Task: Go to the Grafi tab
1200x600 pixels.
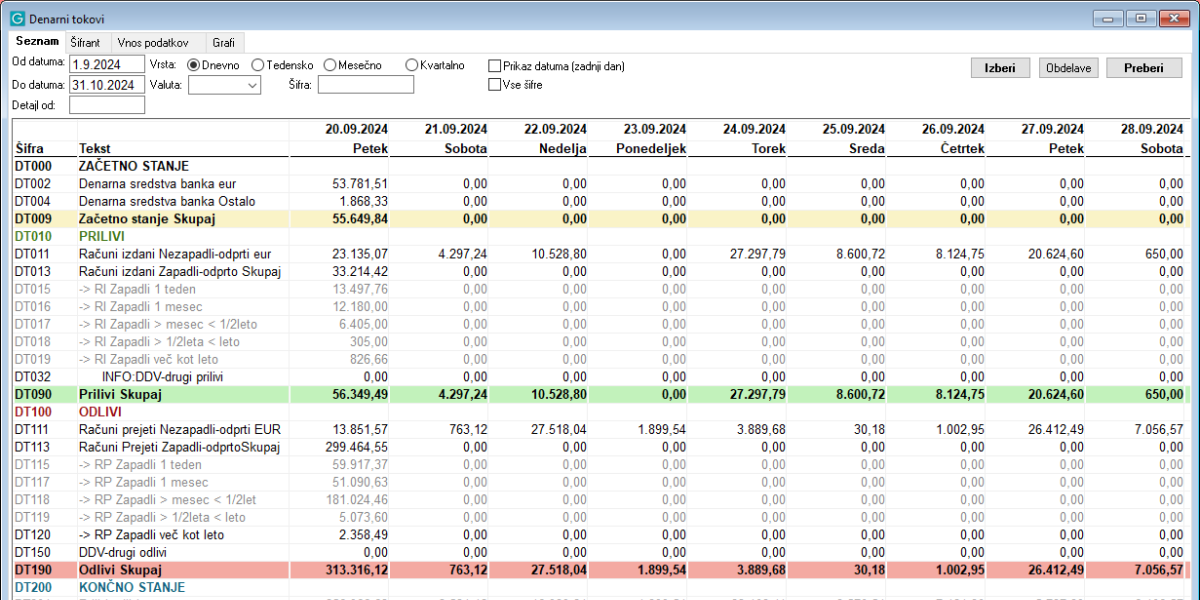Action: tap(223, 43)
